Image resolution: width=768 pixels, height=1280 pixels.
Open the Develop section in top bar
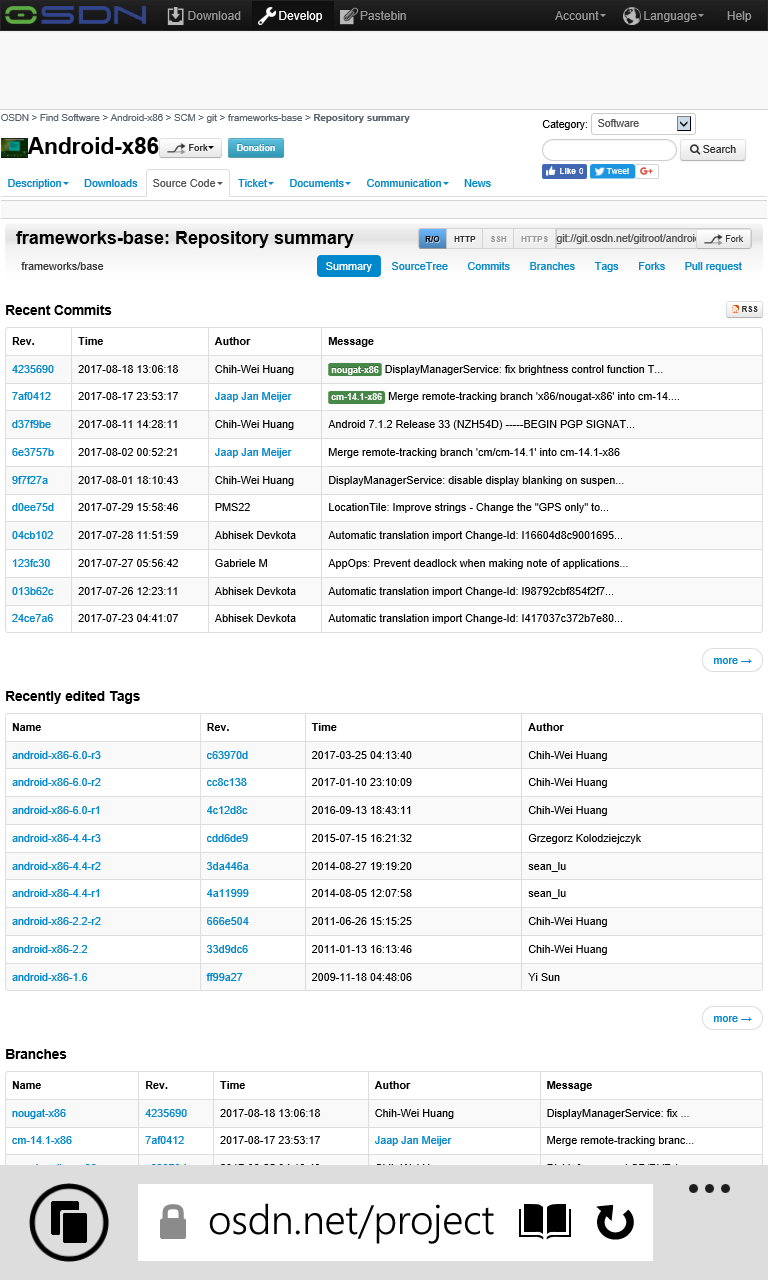click(291, 15)
